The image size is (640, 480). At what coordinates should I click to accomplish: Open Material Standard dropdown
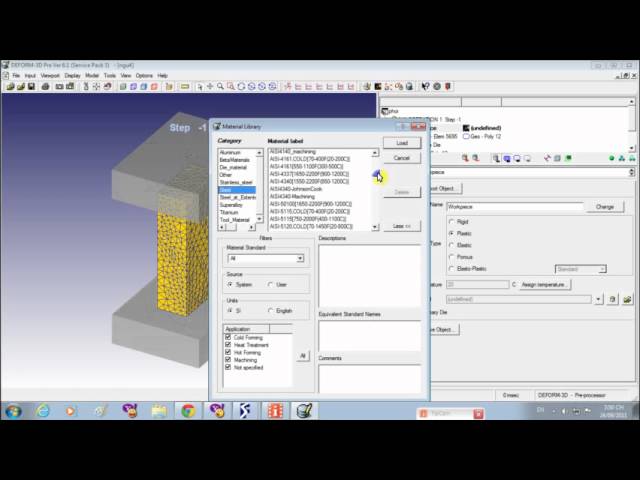[x=266, y=258]
